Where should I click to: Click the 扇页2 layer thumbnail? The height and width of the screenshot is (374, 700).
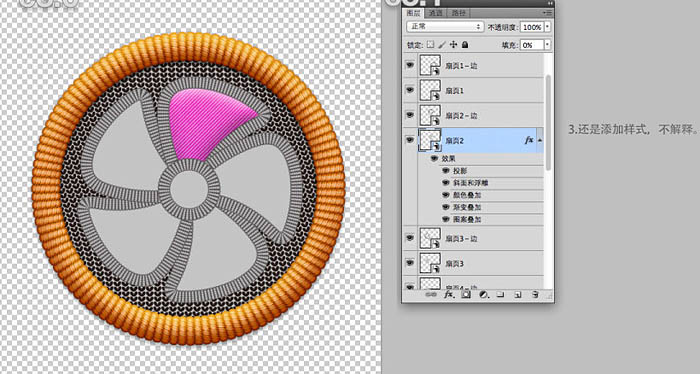click(430, 140)
